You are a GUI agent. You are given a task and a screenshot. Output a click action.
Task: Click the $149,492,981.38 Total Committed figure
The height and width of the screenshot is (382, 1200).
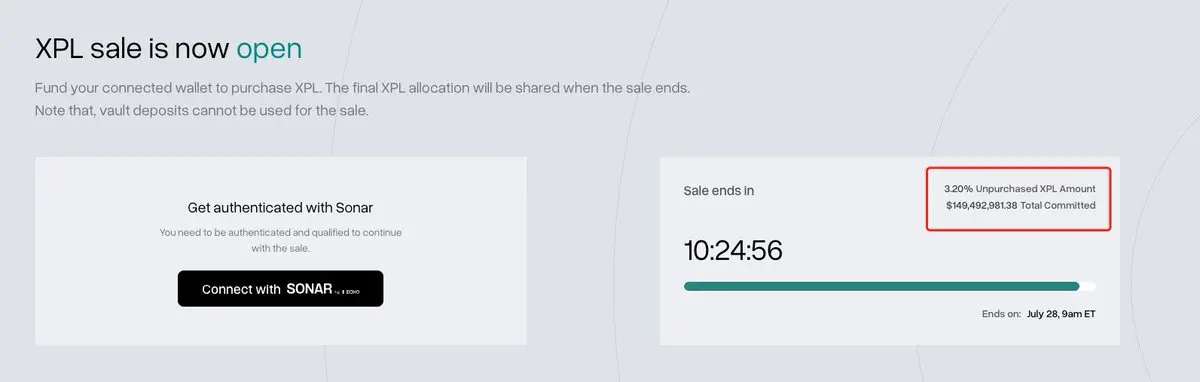pos(1020,205)
